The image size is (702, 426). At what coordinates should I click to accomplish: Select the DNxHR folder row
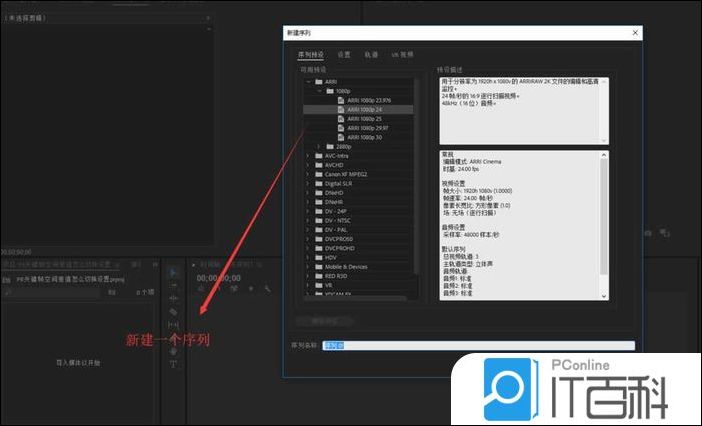click(358, 202)
